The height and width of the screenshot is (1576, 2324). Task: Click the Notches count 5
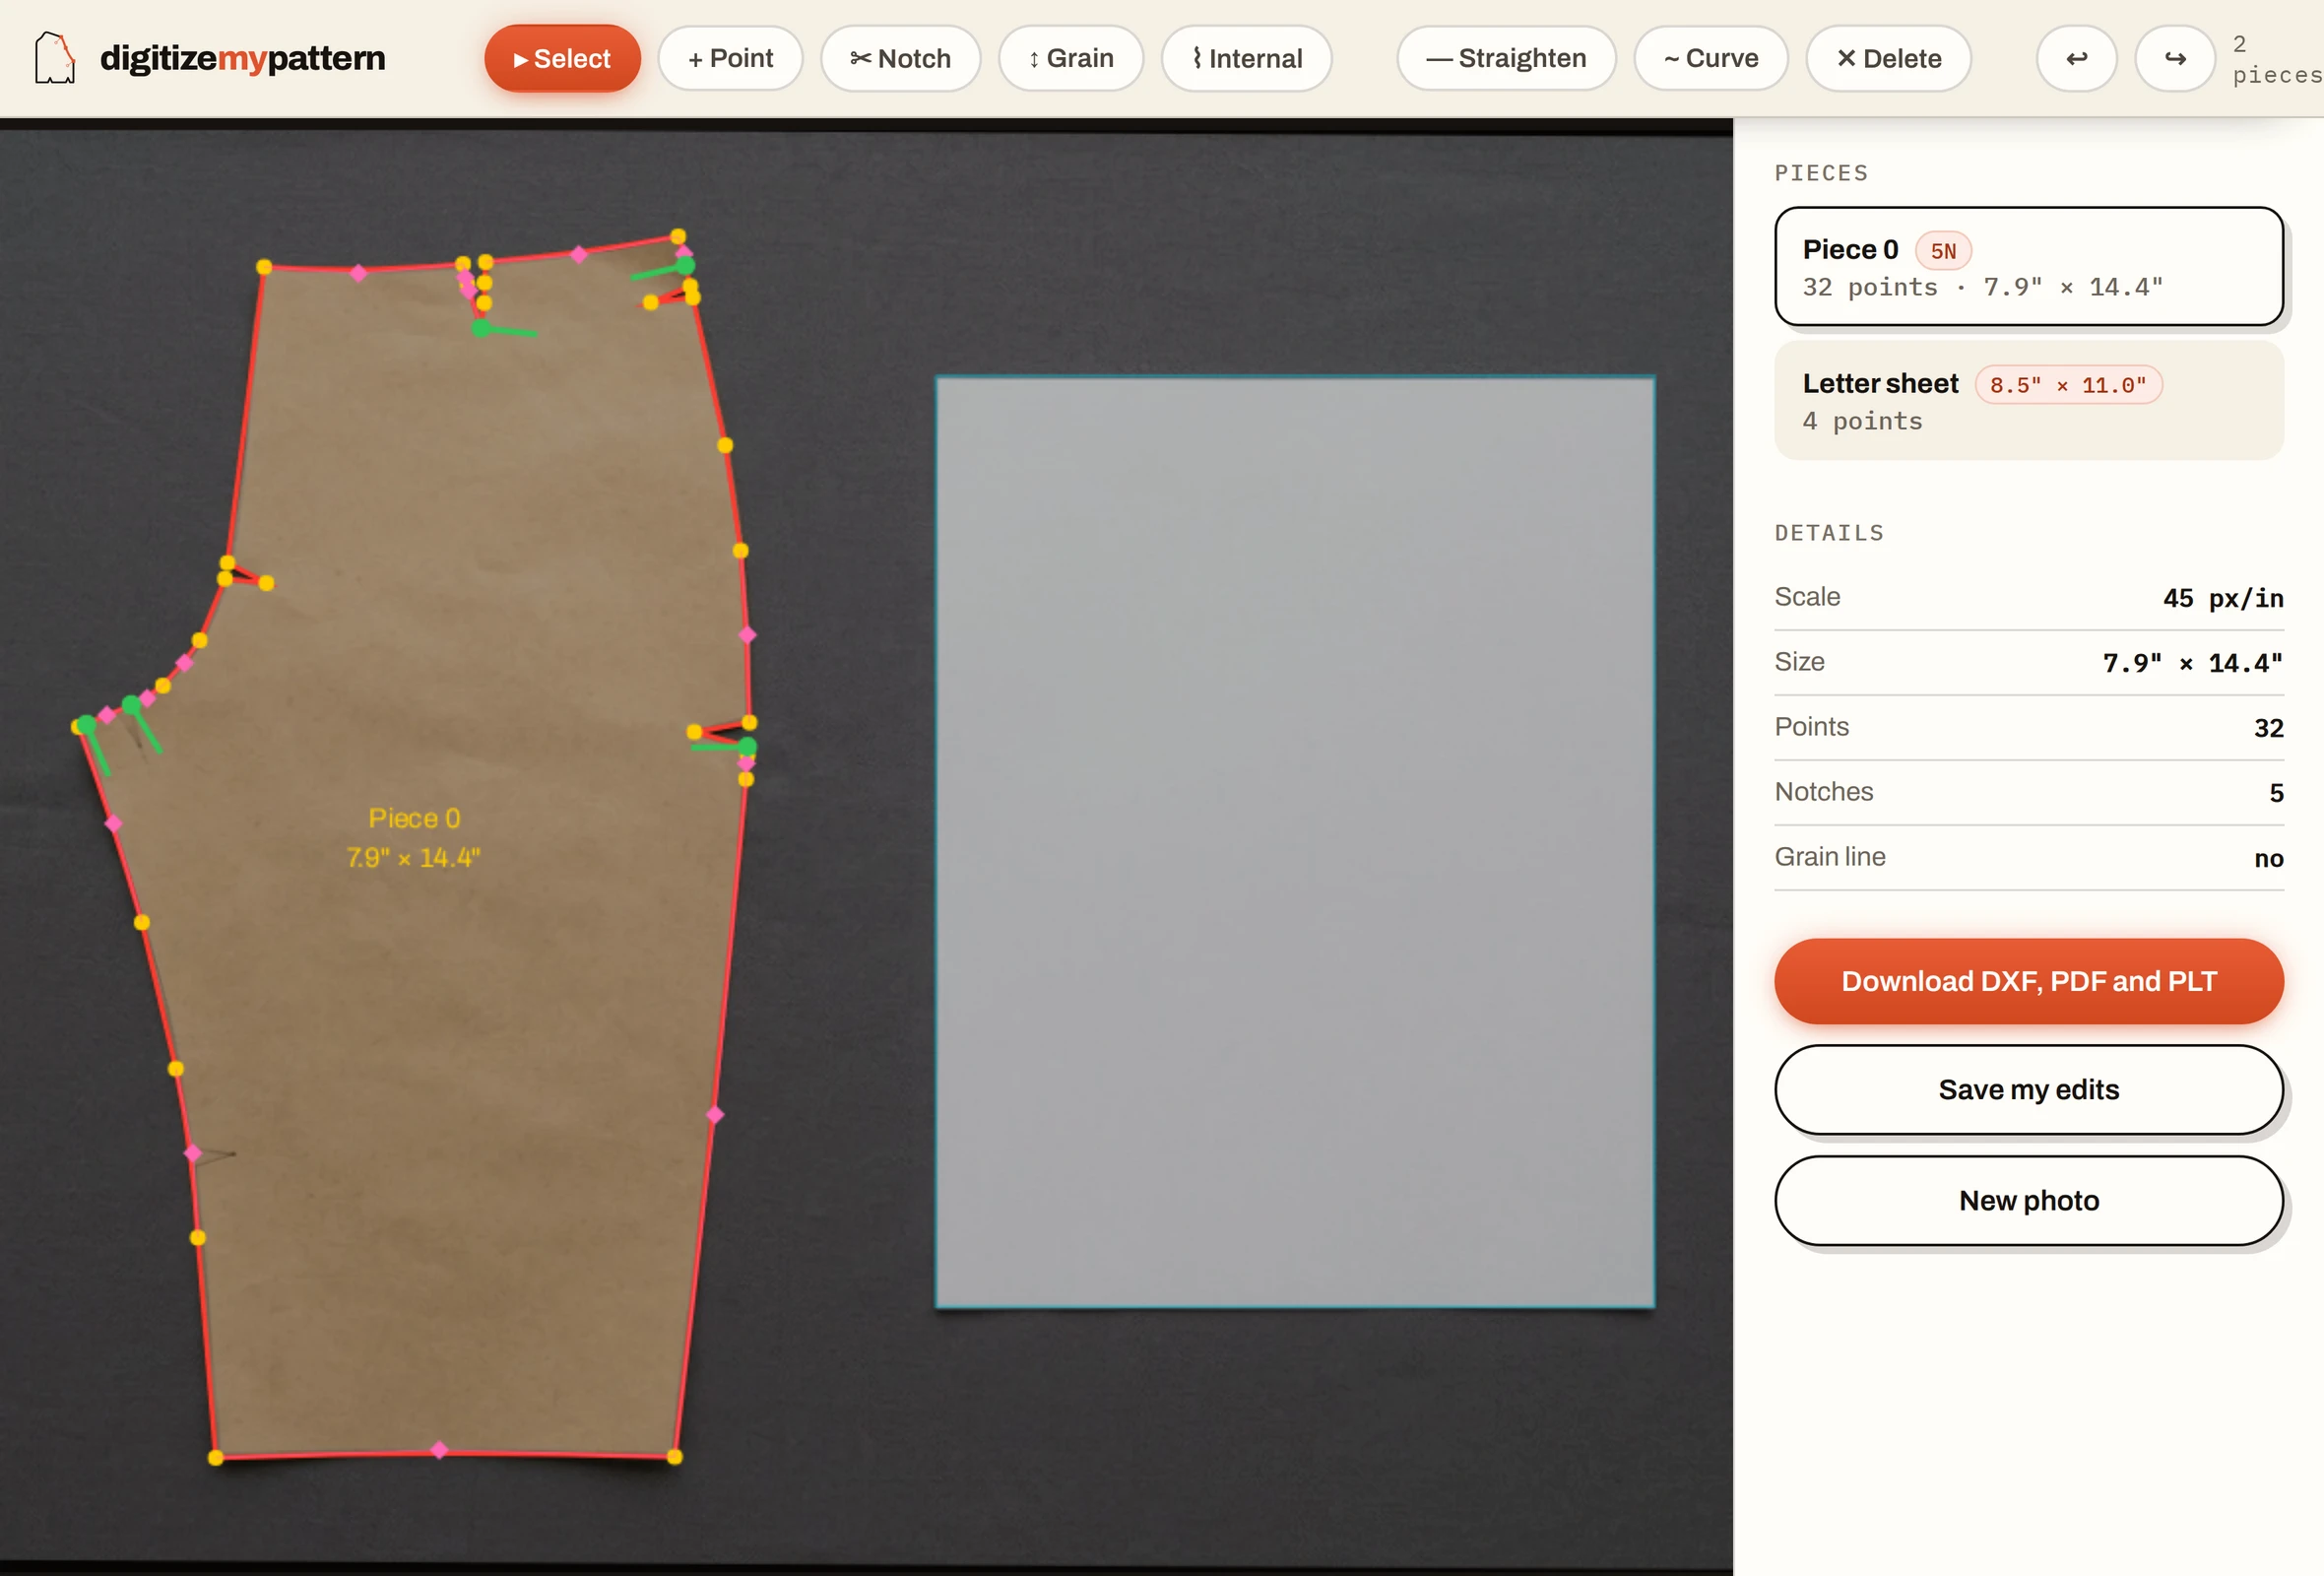2276,793
